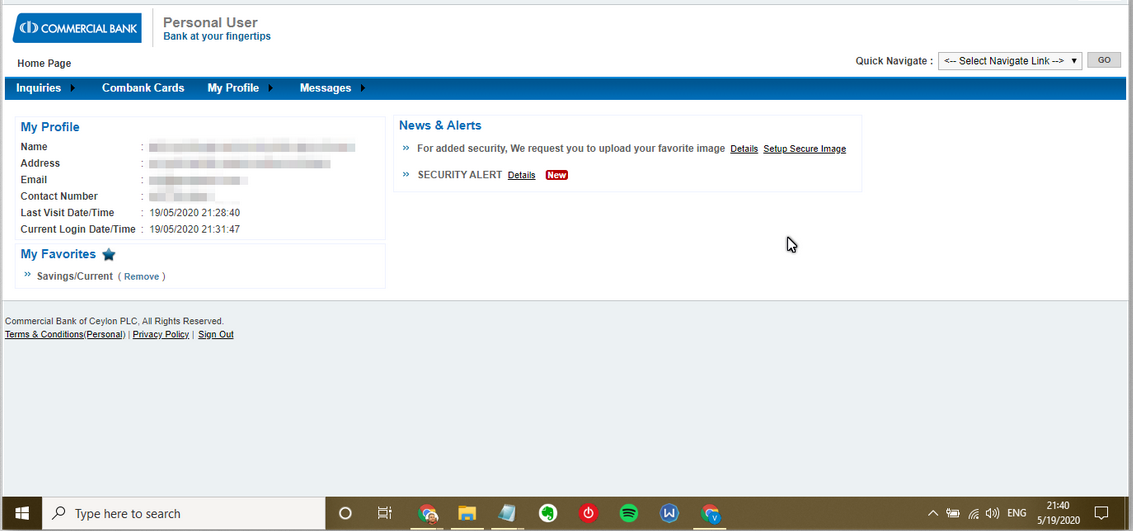
Task: Open blue W hexagon app in taskbar
Action: click(x=669, y=514)
